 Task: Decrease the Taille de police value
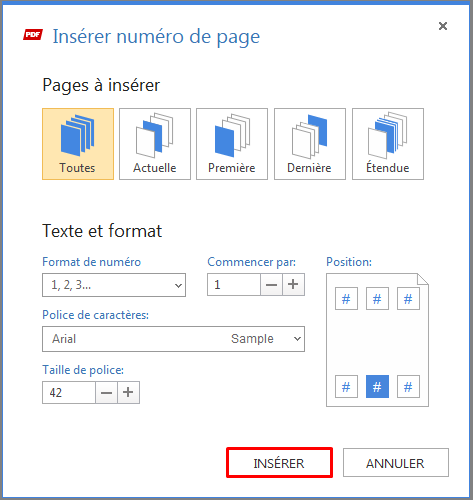click(x=106, y=393)
